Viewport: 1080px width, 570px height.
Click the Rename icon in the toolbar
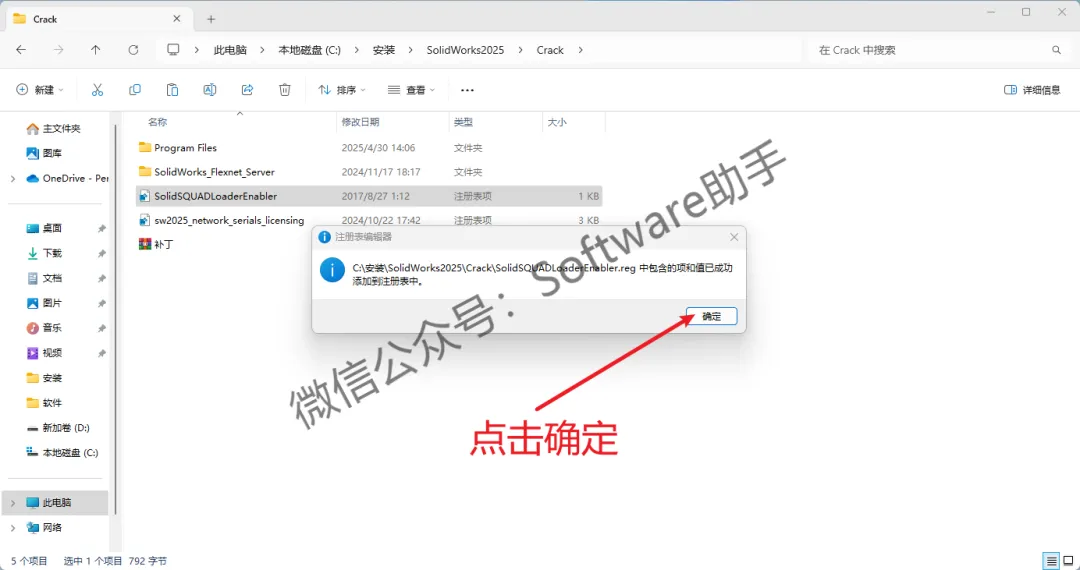(x=210, y=89)
